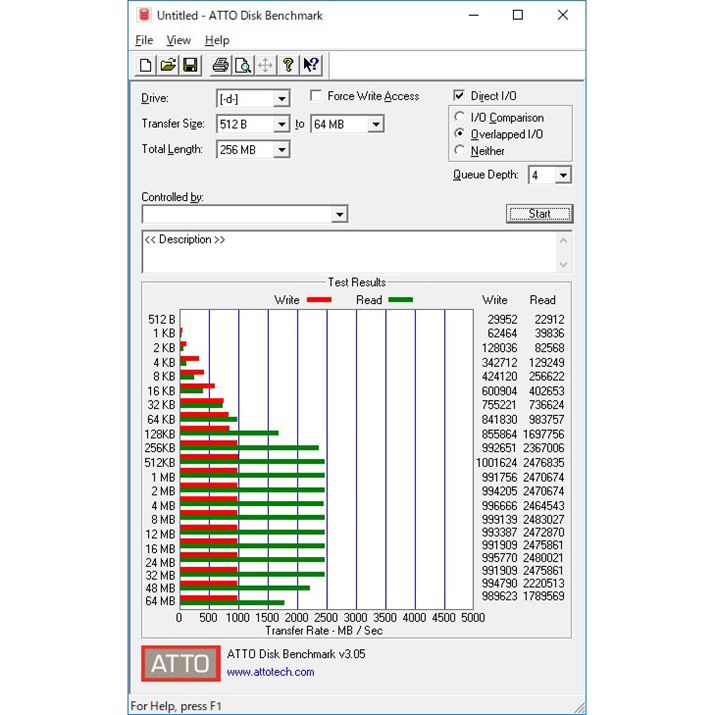
Task: Open the View menu
Action: [178, 40]
